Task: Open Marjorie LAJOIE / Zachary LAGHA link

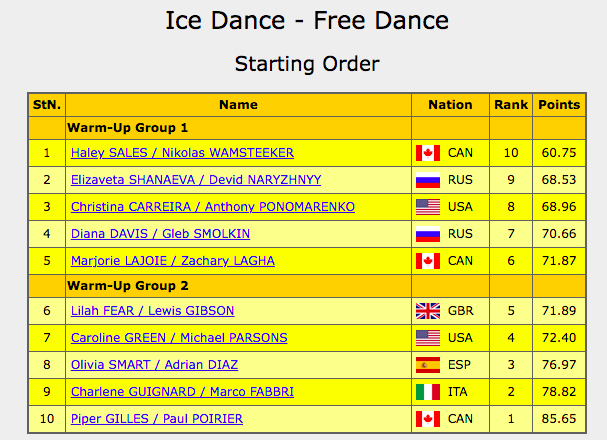Action: tap(173, 261)
